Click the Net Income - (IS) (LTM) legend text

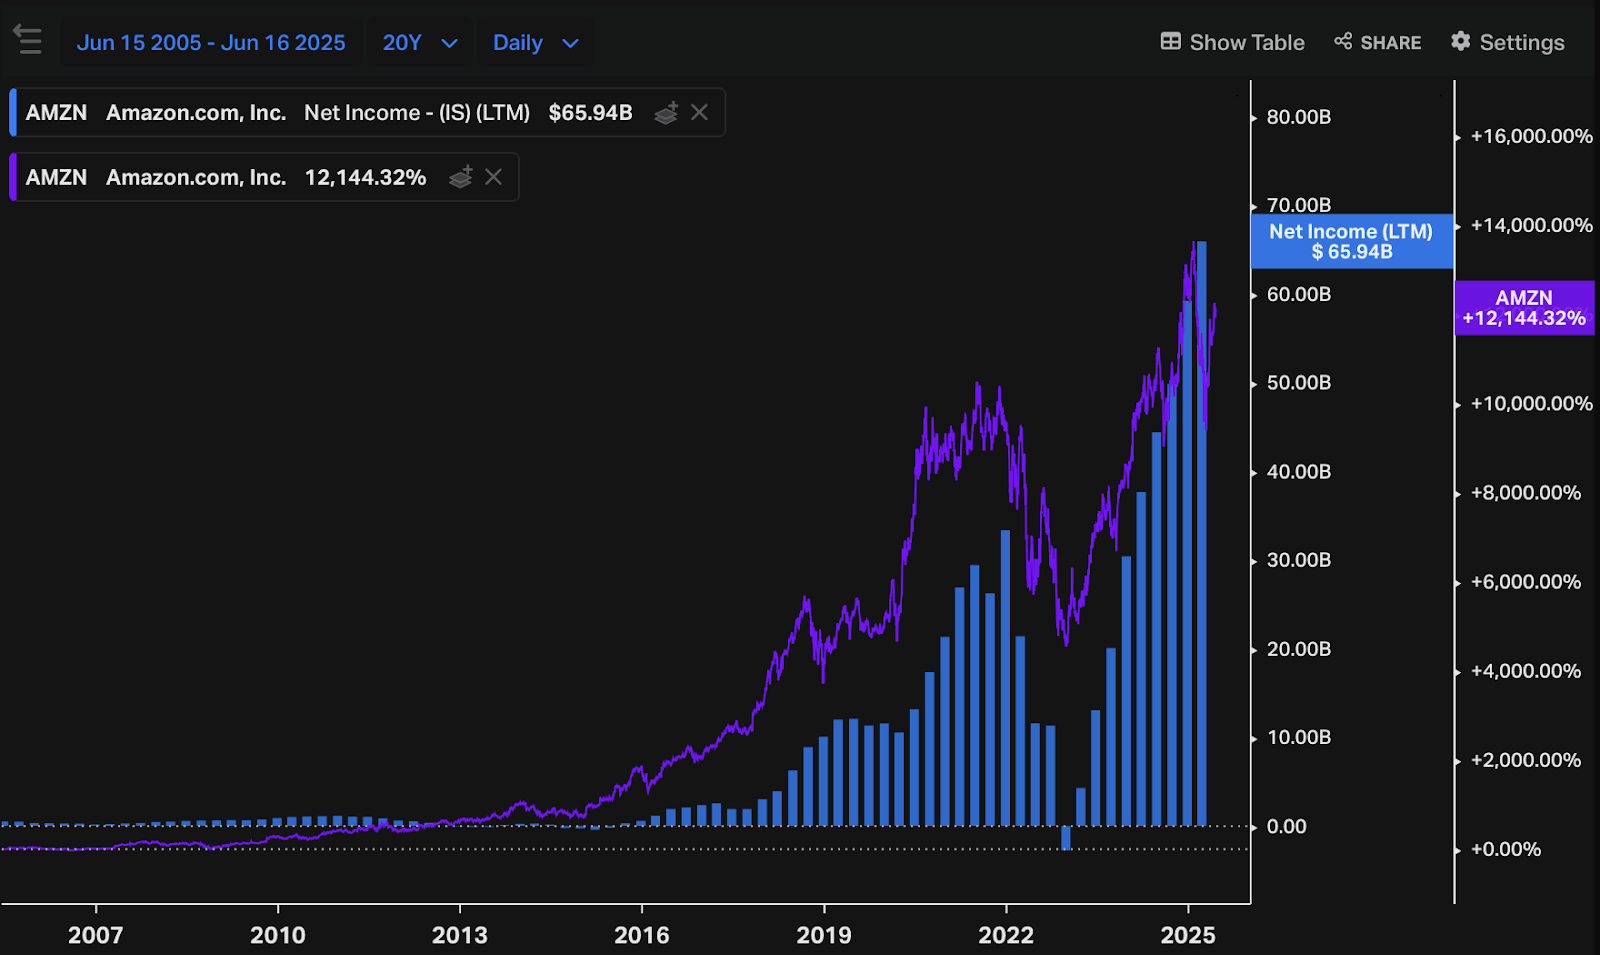417,113
